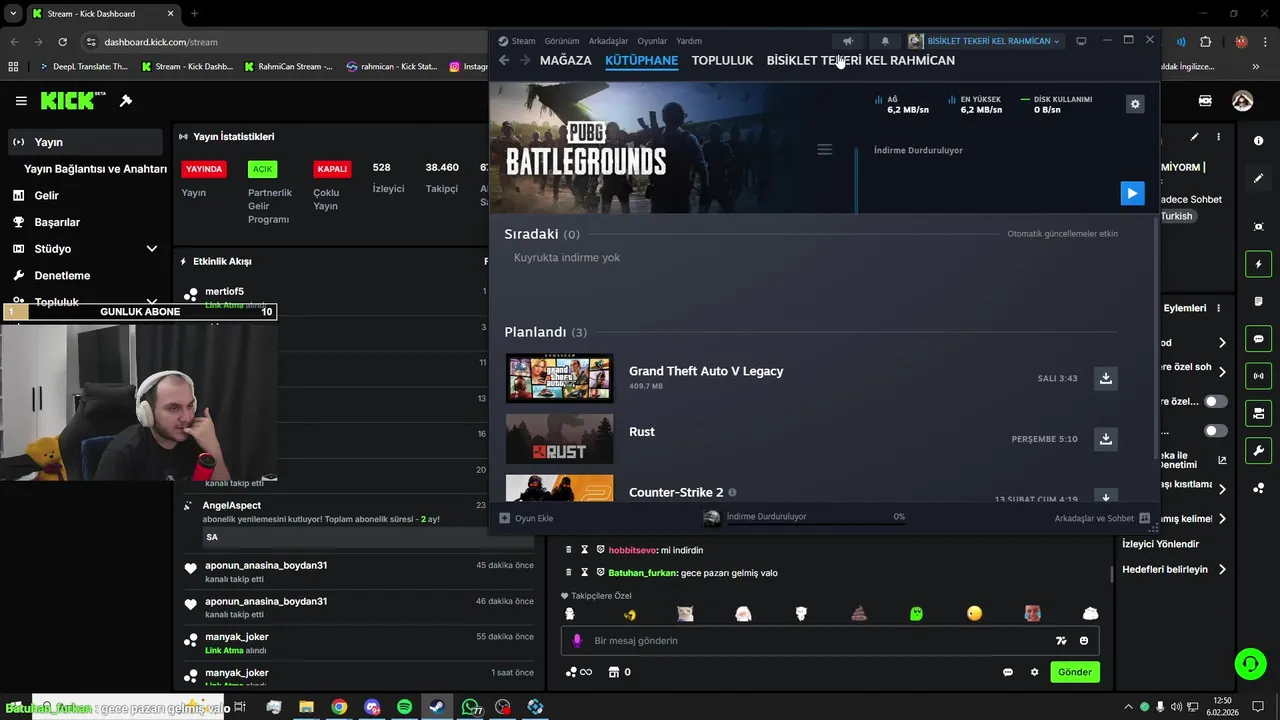Open Steam download settings gear
The width and height of the screenshot is (1280, 720).
pyautogui.click(x=1134, y=104)
